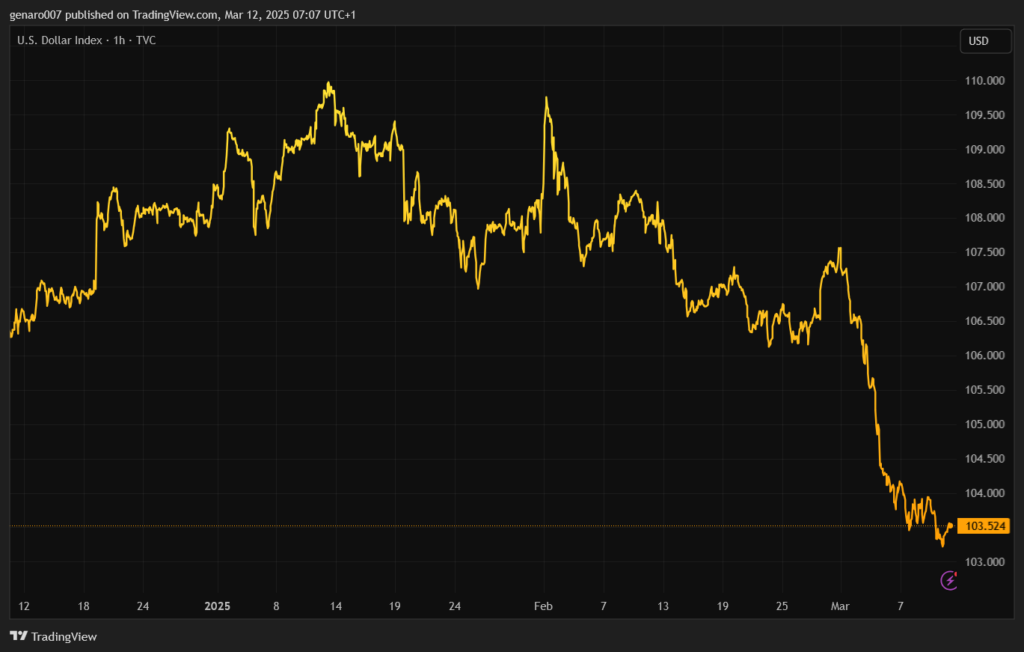The width and height of the screenshot is (1024, 652).
Task: Select the Feb marker on time axis
Action: (x=543, y=606)
